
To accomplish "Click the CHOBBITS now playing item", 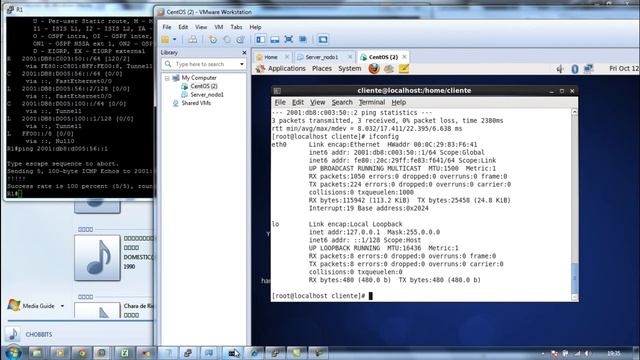I will click(39, 334).
